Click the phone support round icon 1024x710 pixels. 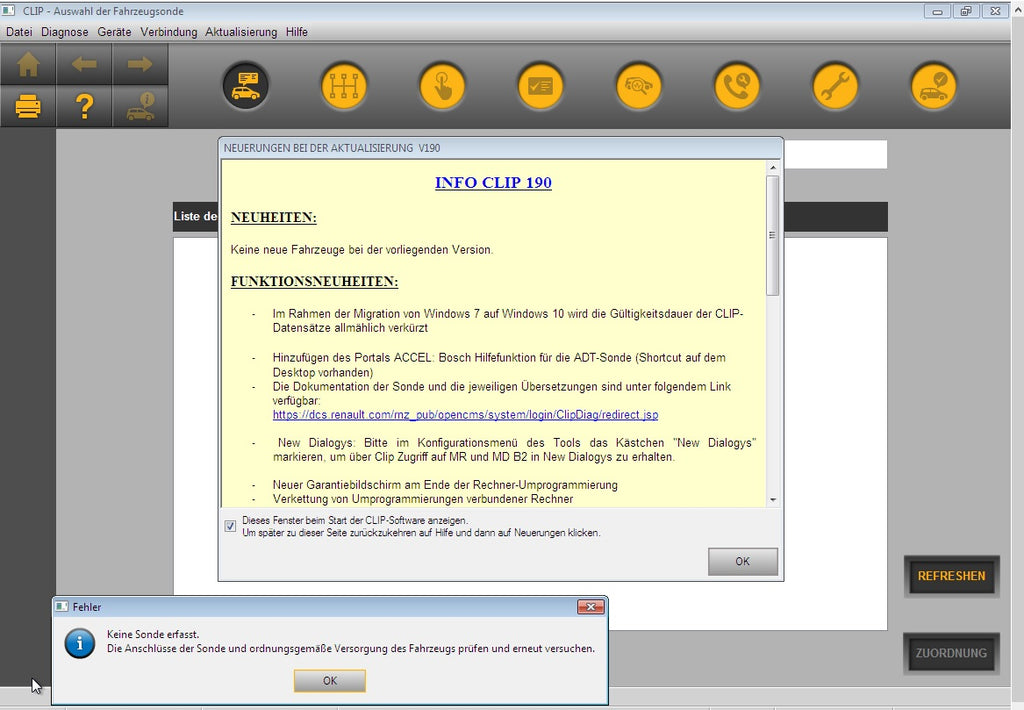(x=737, y=87)
